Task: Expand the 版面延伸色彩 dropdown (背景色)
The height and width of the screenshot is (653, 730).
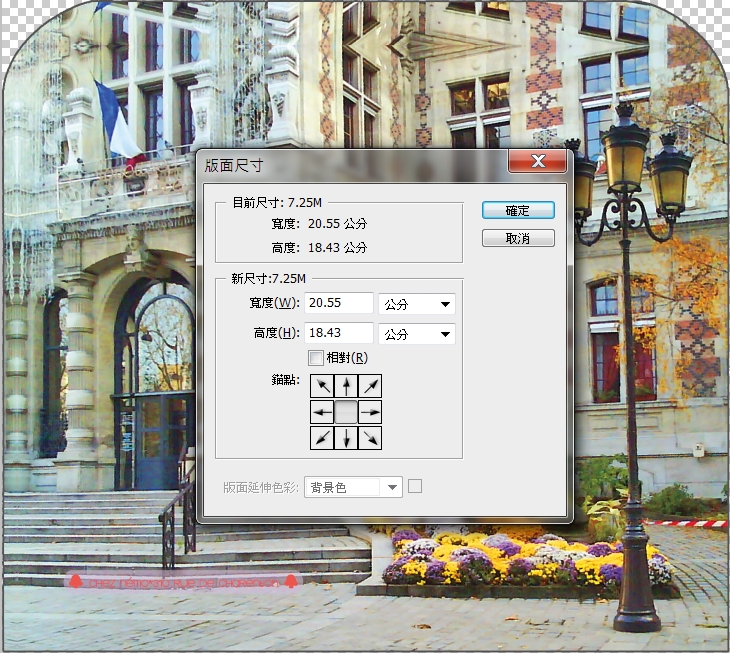Action: click(x=353, y=487)
